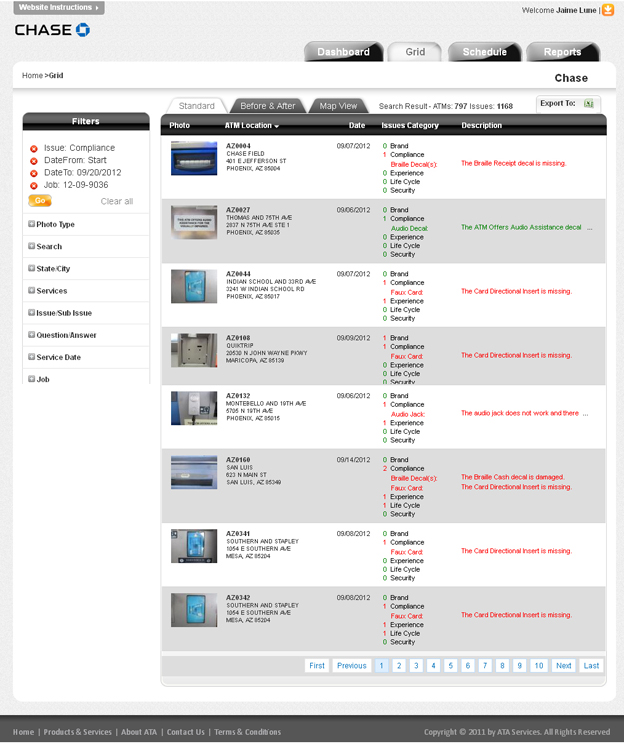Open footer Home link

23,732
